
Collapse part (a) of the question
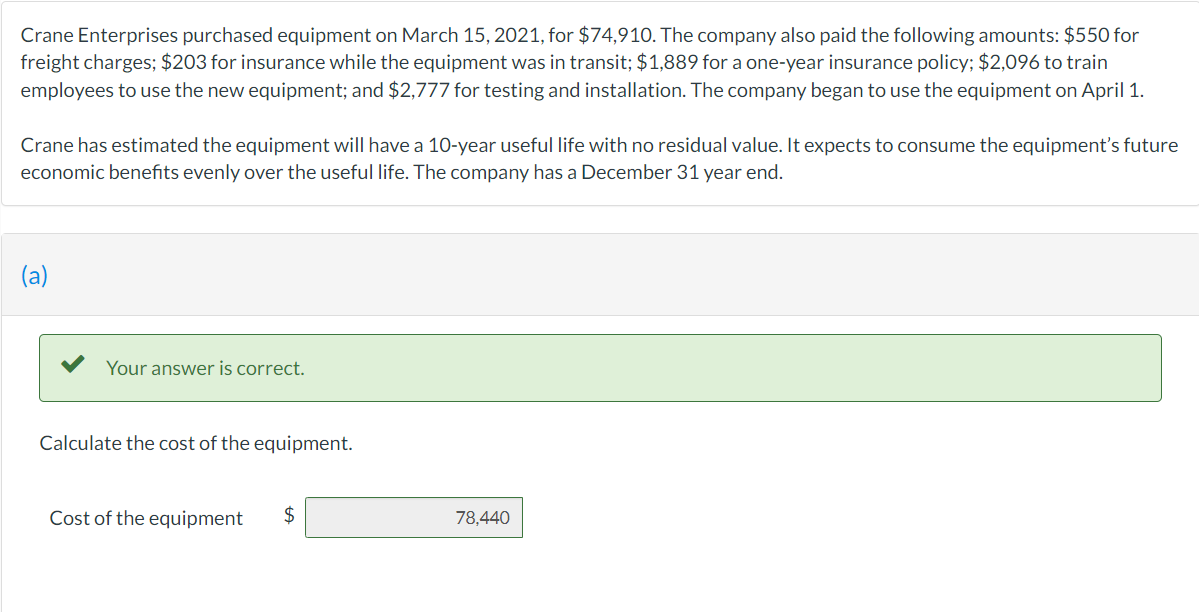coord(33,276)
